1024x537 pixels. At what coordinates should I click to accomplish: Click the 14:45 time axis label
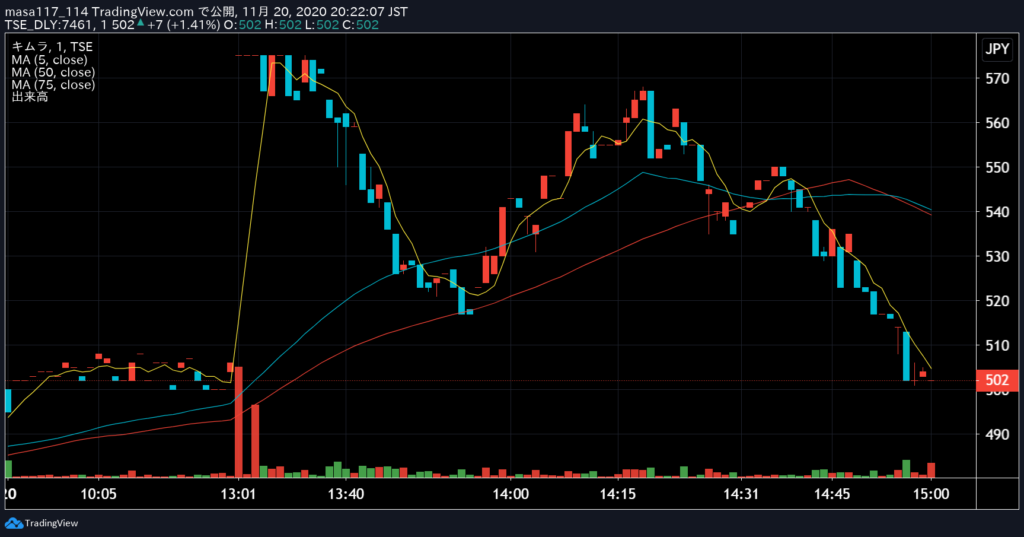click(x=832, y=494)
